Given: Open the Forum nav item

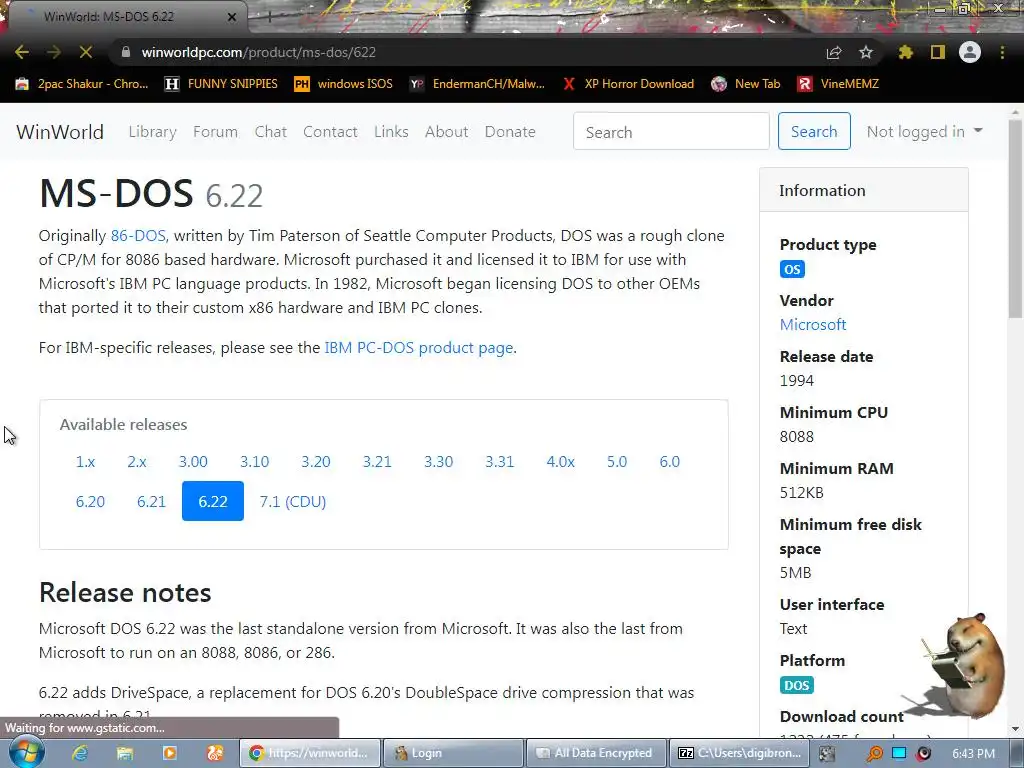Looking at the screenshot, I should [x=215, y=131].
